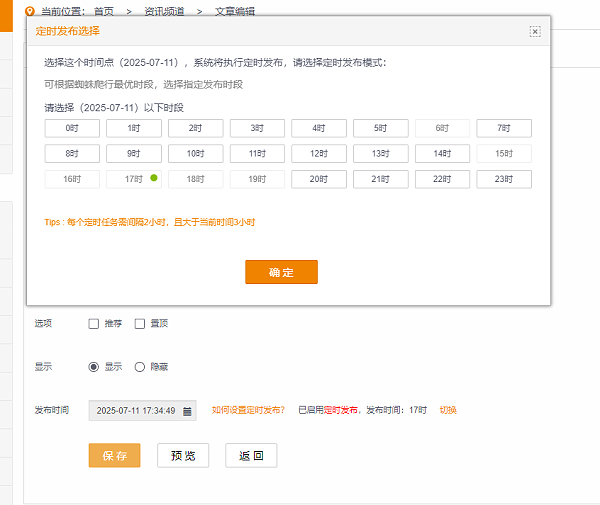
Task: Click the 发布时间 date input field
Action: click(134, 411)
